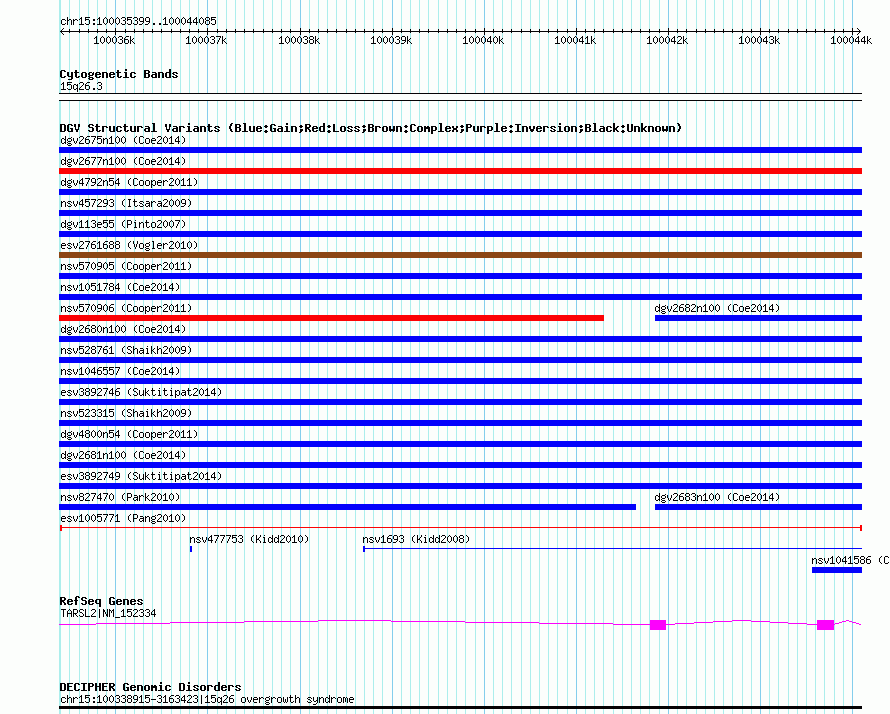Select the Cytogenetic Bands track title
The image size is (890, 714).
click(119, 74)
